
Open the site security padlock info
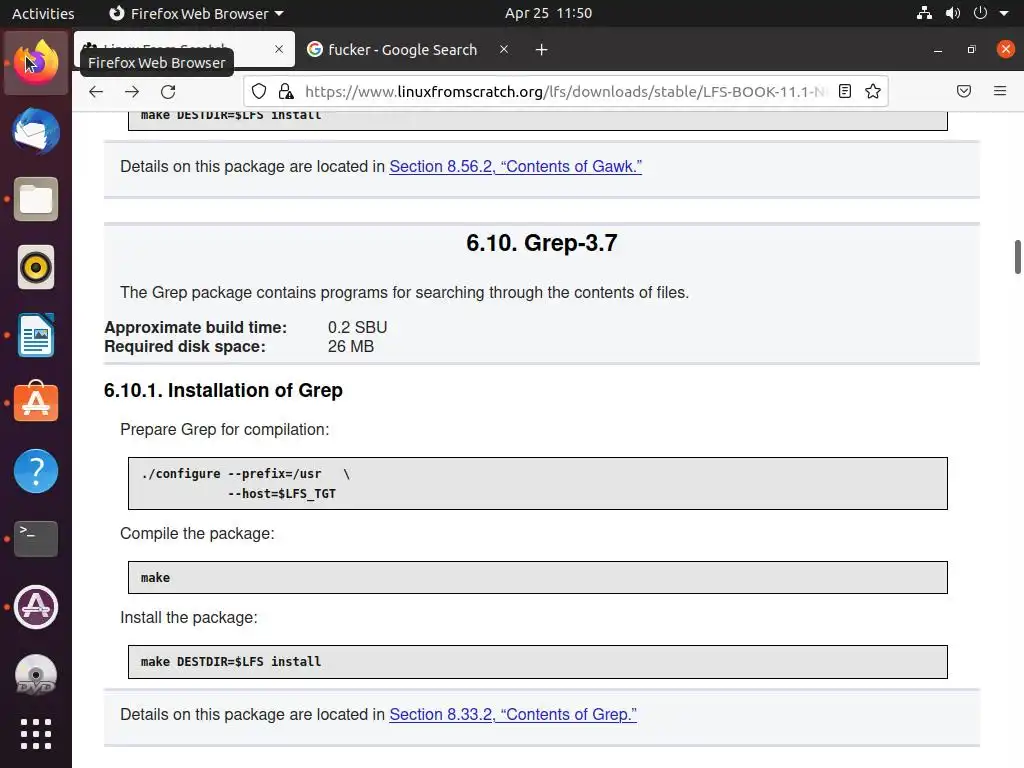(286, 91)
